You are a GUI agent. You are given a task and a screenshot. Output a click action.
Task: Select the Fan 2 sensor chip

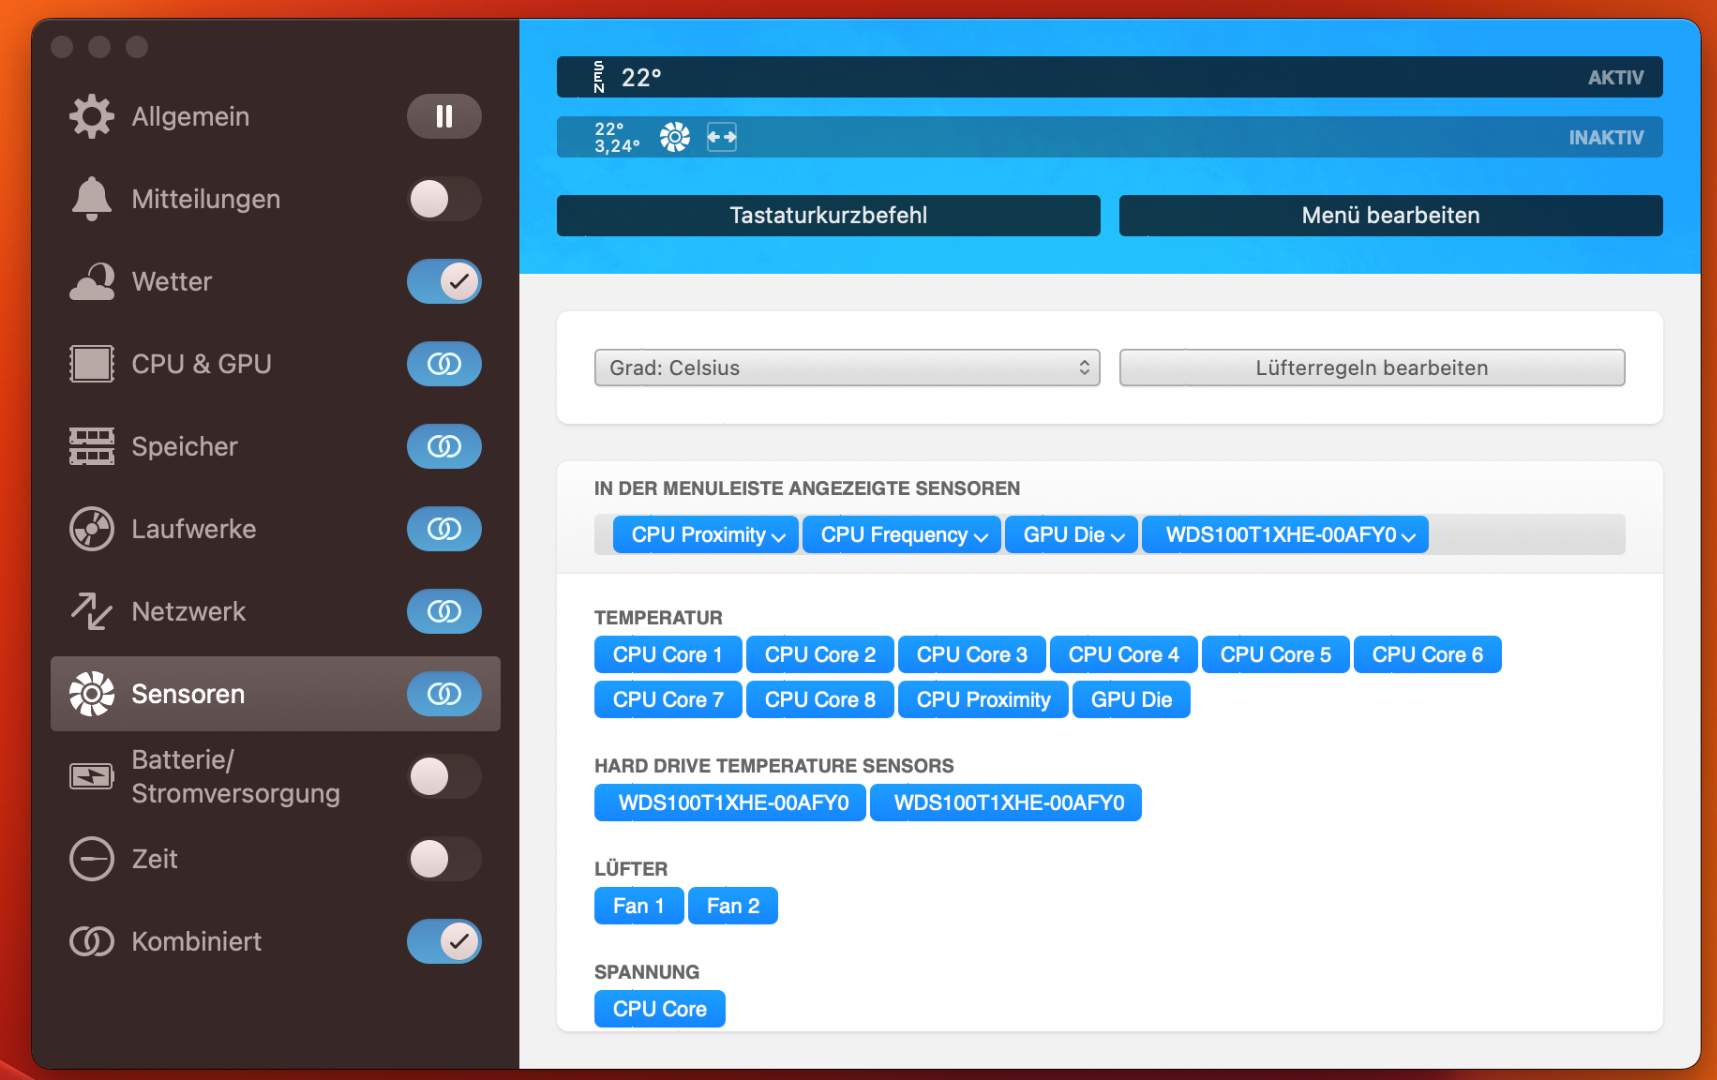click(733, 906)
